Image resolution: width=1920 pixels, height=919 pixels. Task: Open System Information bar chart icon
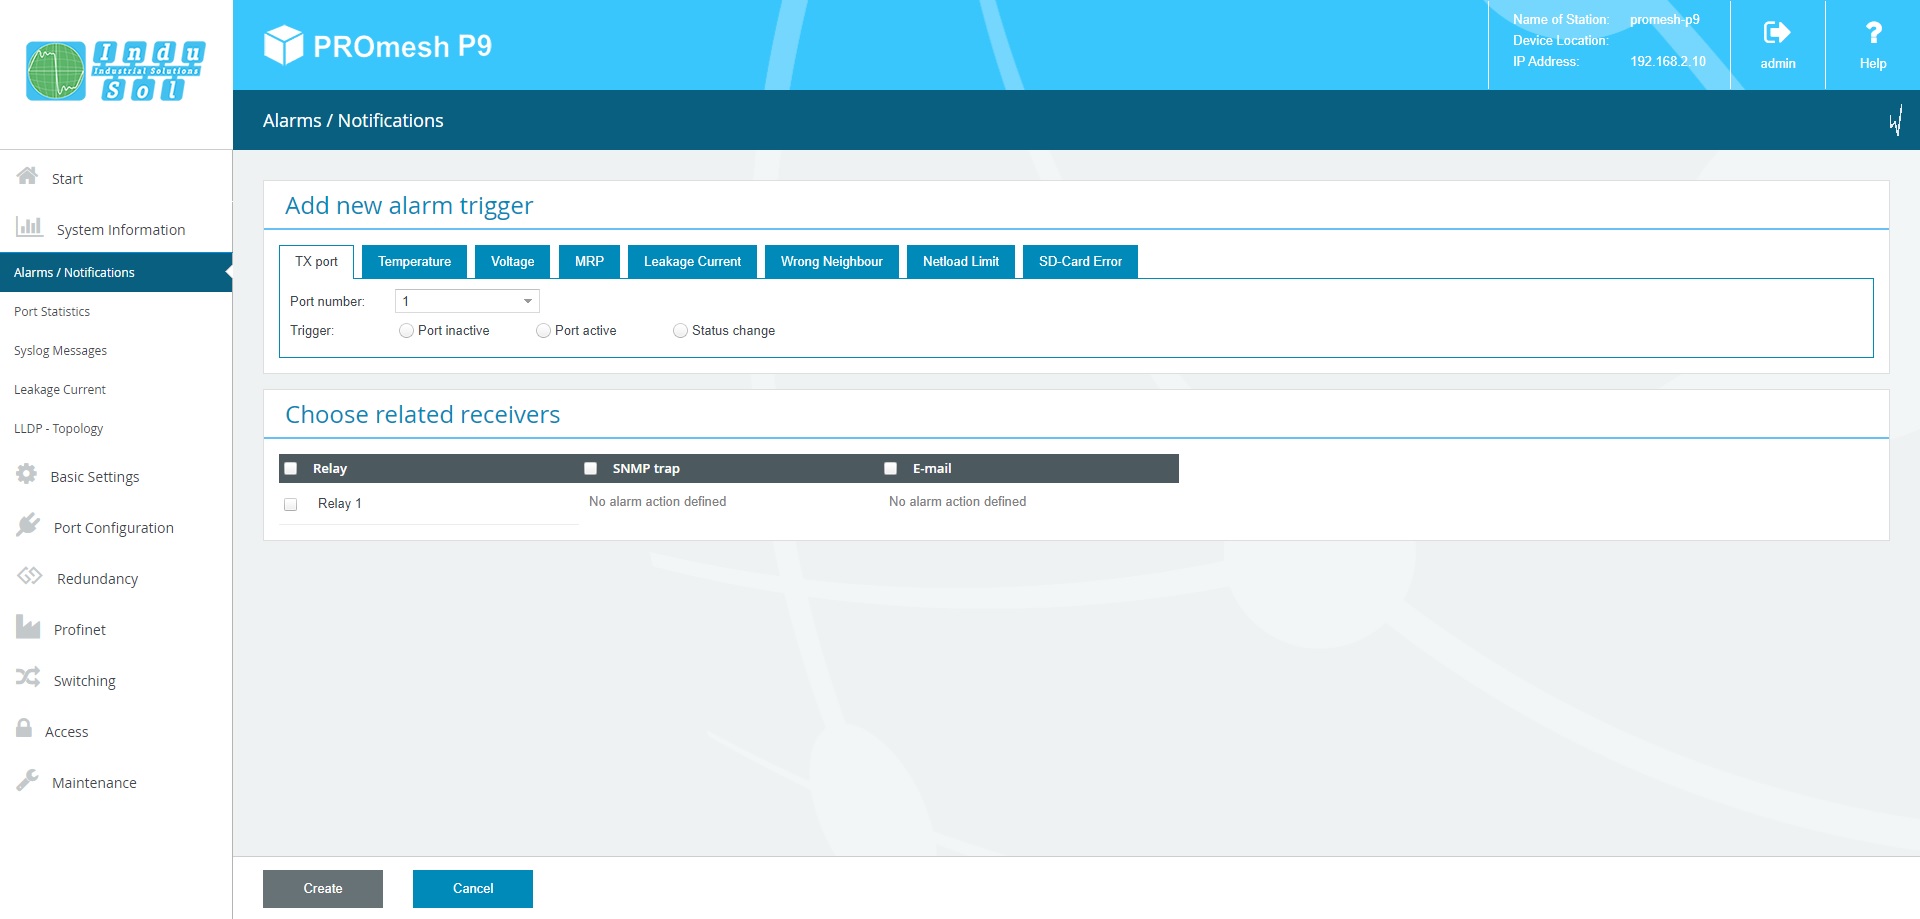(x=29, y=227)
